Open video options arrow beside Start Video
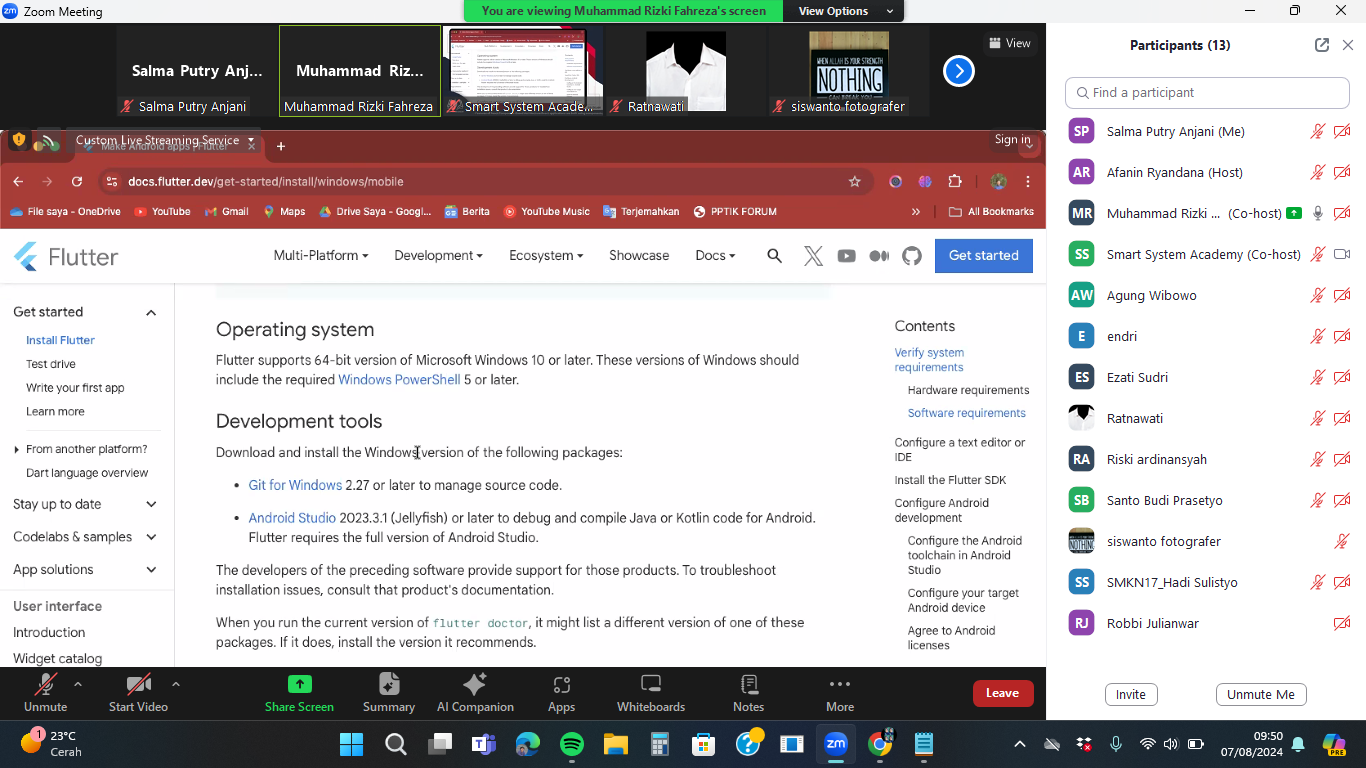1366x768 pixels. 176,685
